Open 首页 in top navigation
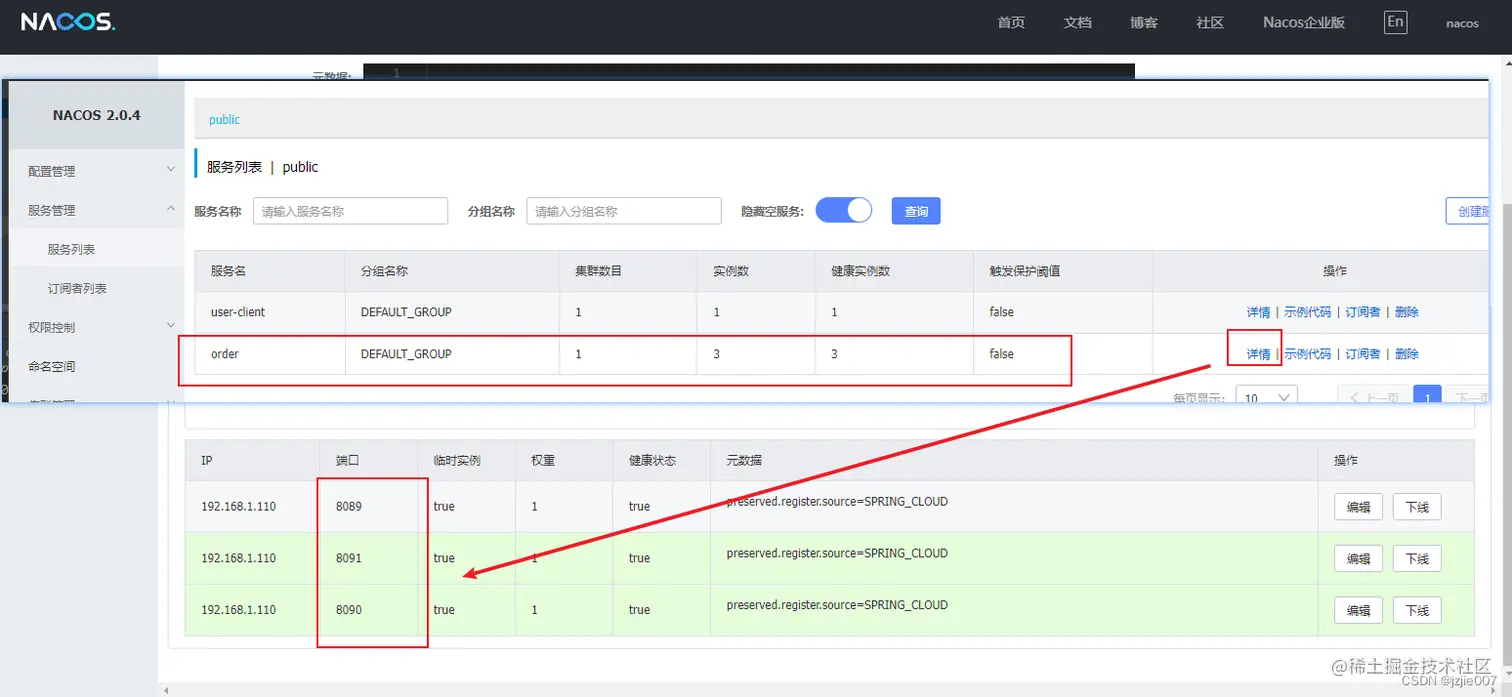The height and width of the screenshot is (697, 1512). (1011, 22)
